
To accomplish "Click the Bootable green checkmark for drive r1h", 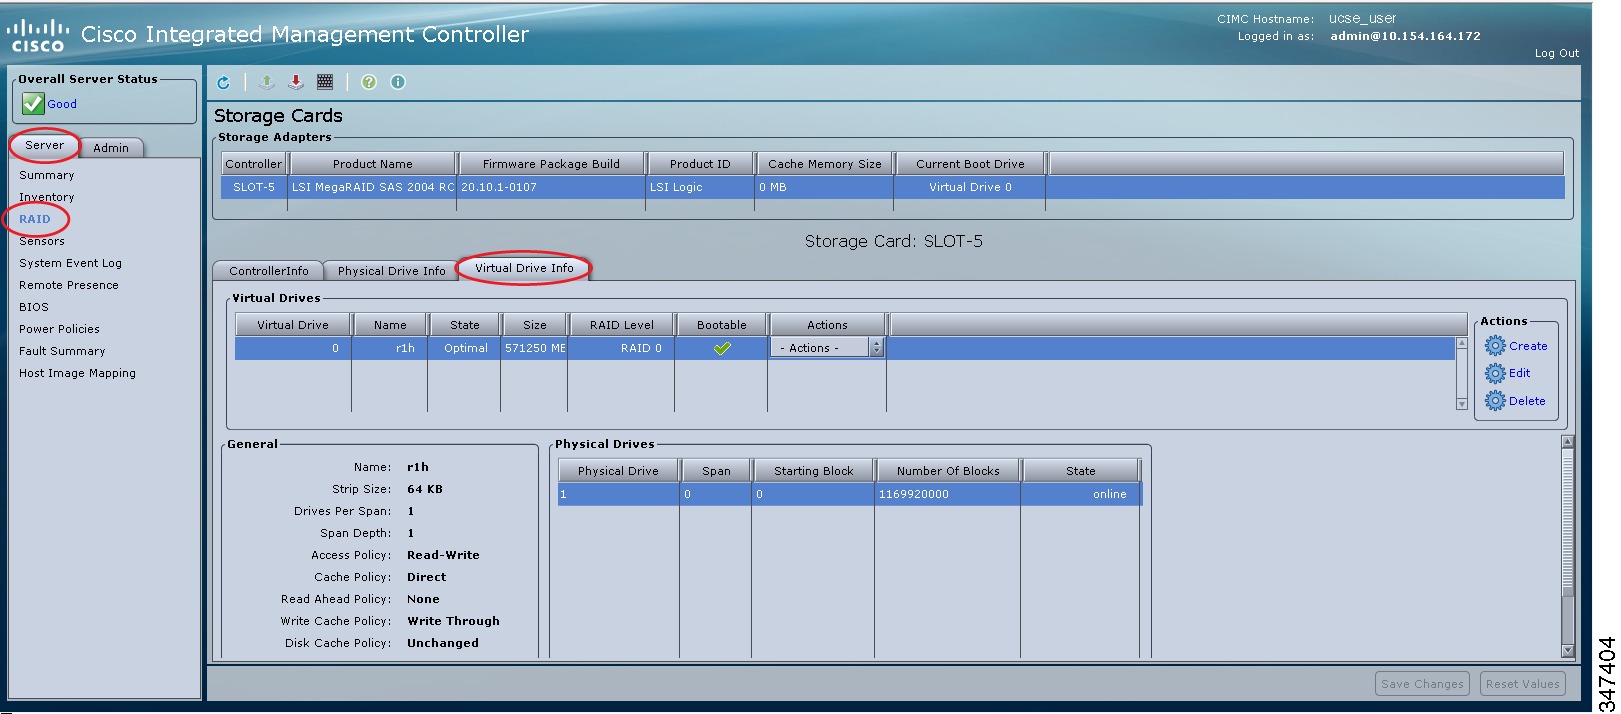I will coord(722,348).
